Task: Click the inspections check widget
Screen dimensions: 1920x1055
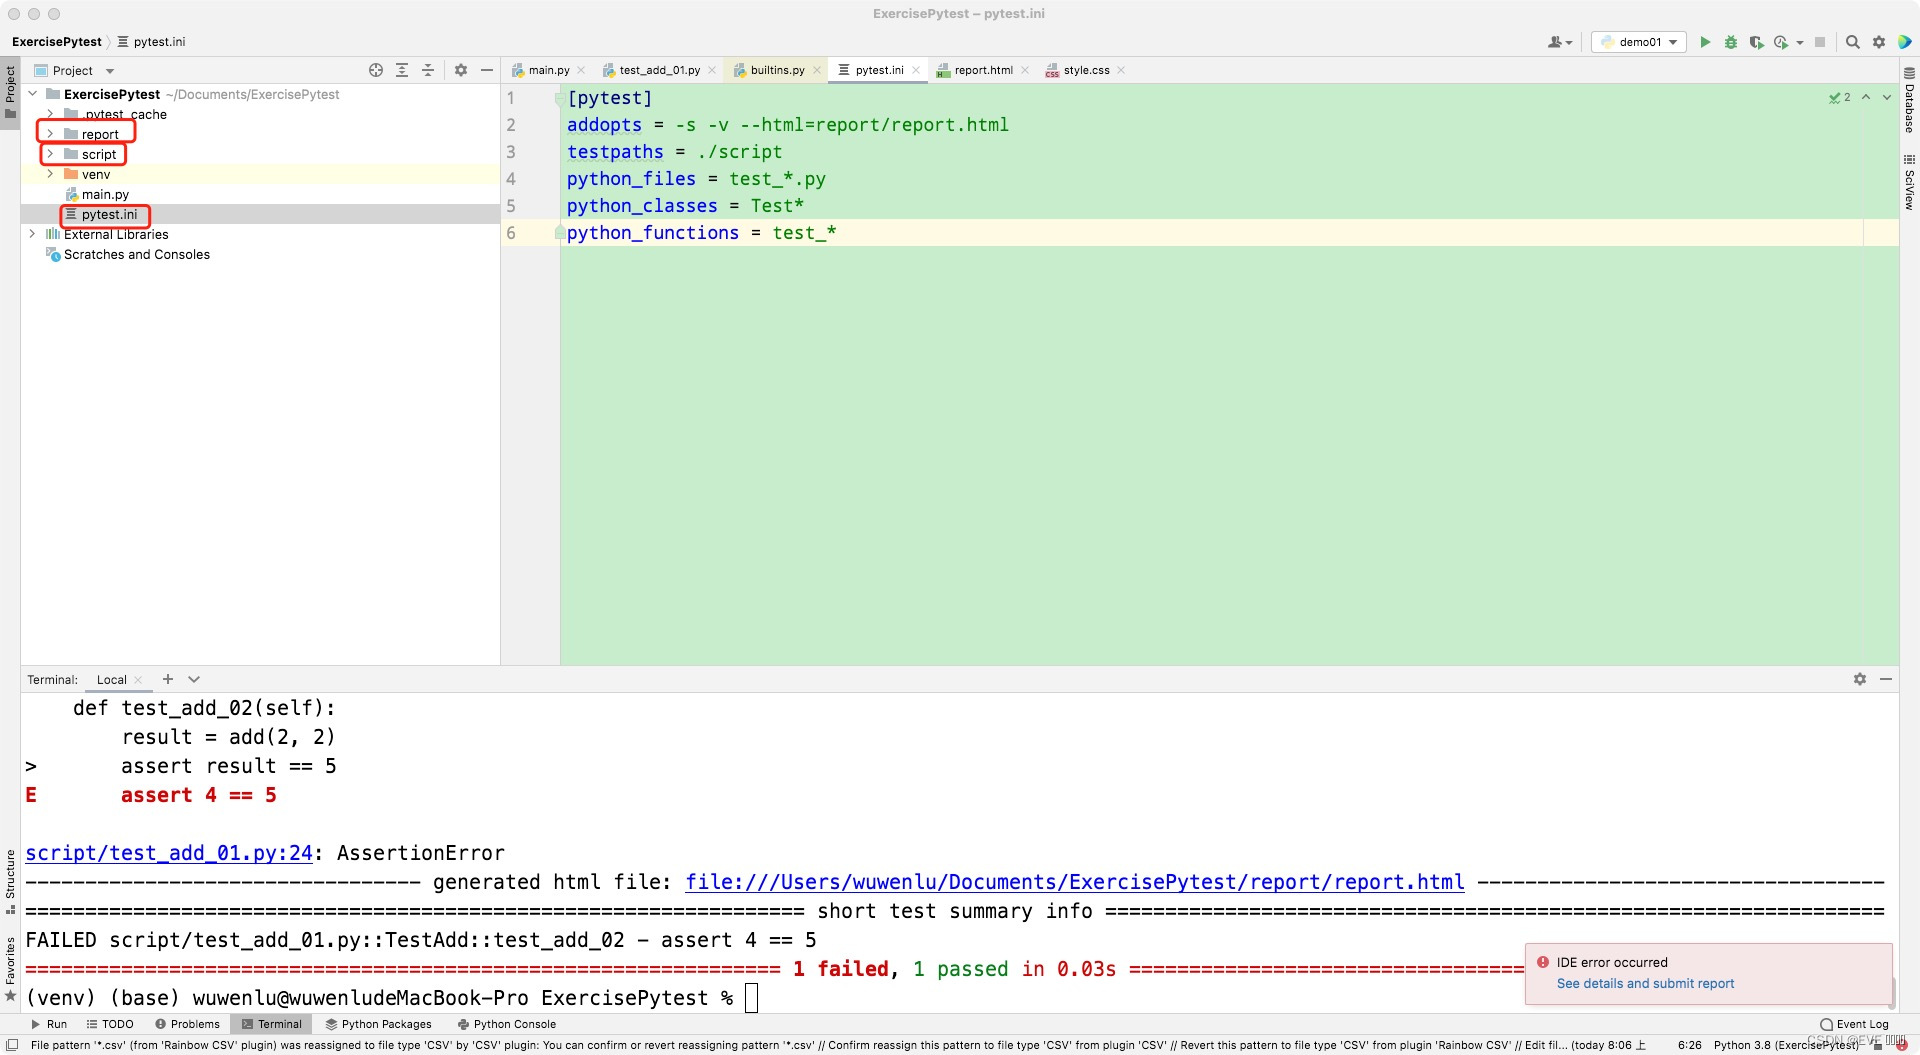Action: pos(1840,97)
